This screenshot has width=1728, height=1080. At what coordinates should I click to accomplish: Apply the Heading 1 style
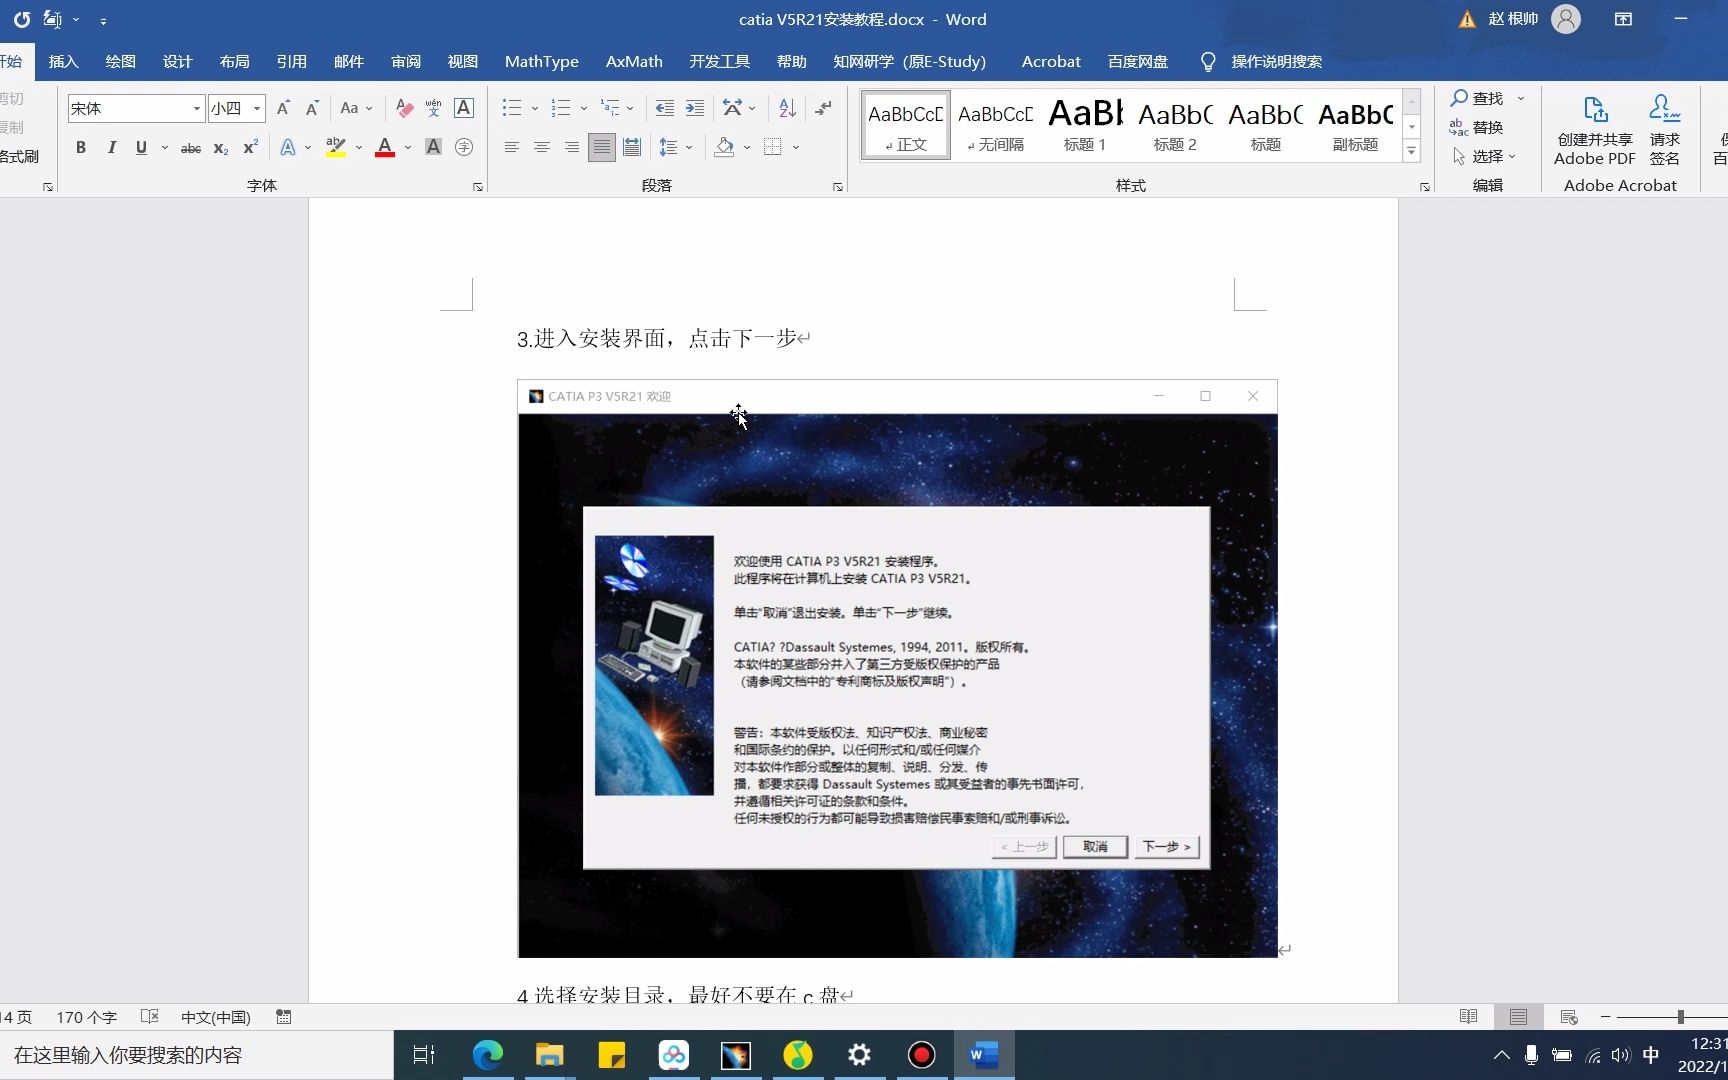pyautogui.click(x=1085, y=125)
